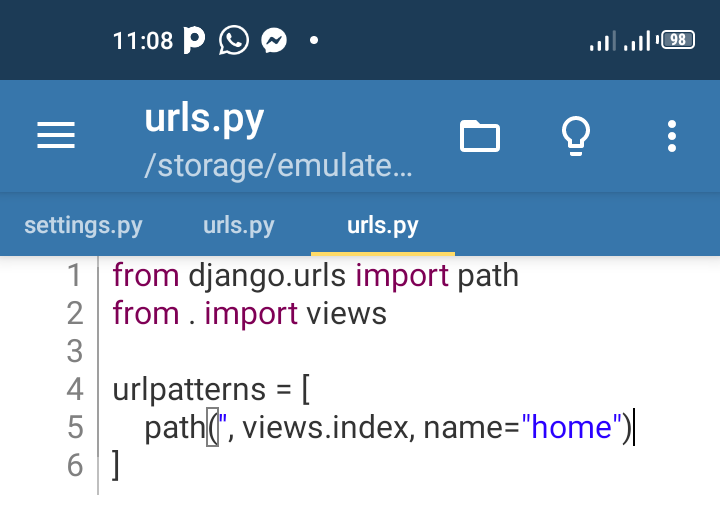Image resolution: width=720 pixels, height=531 pixels.
Task: Switch to the settings.py tab
Action: (84, 225)
